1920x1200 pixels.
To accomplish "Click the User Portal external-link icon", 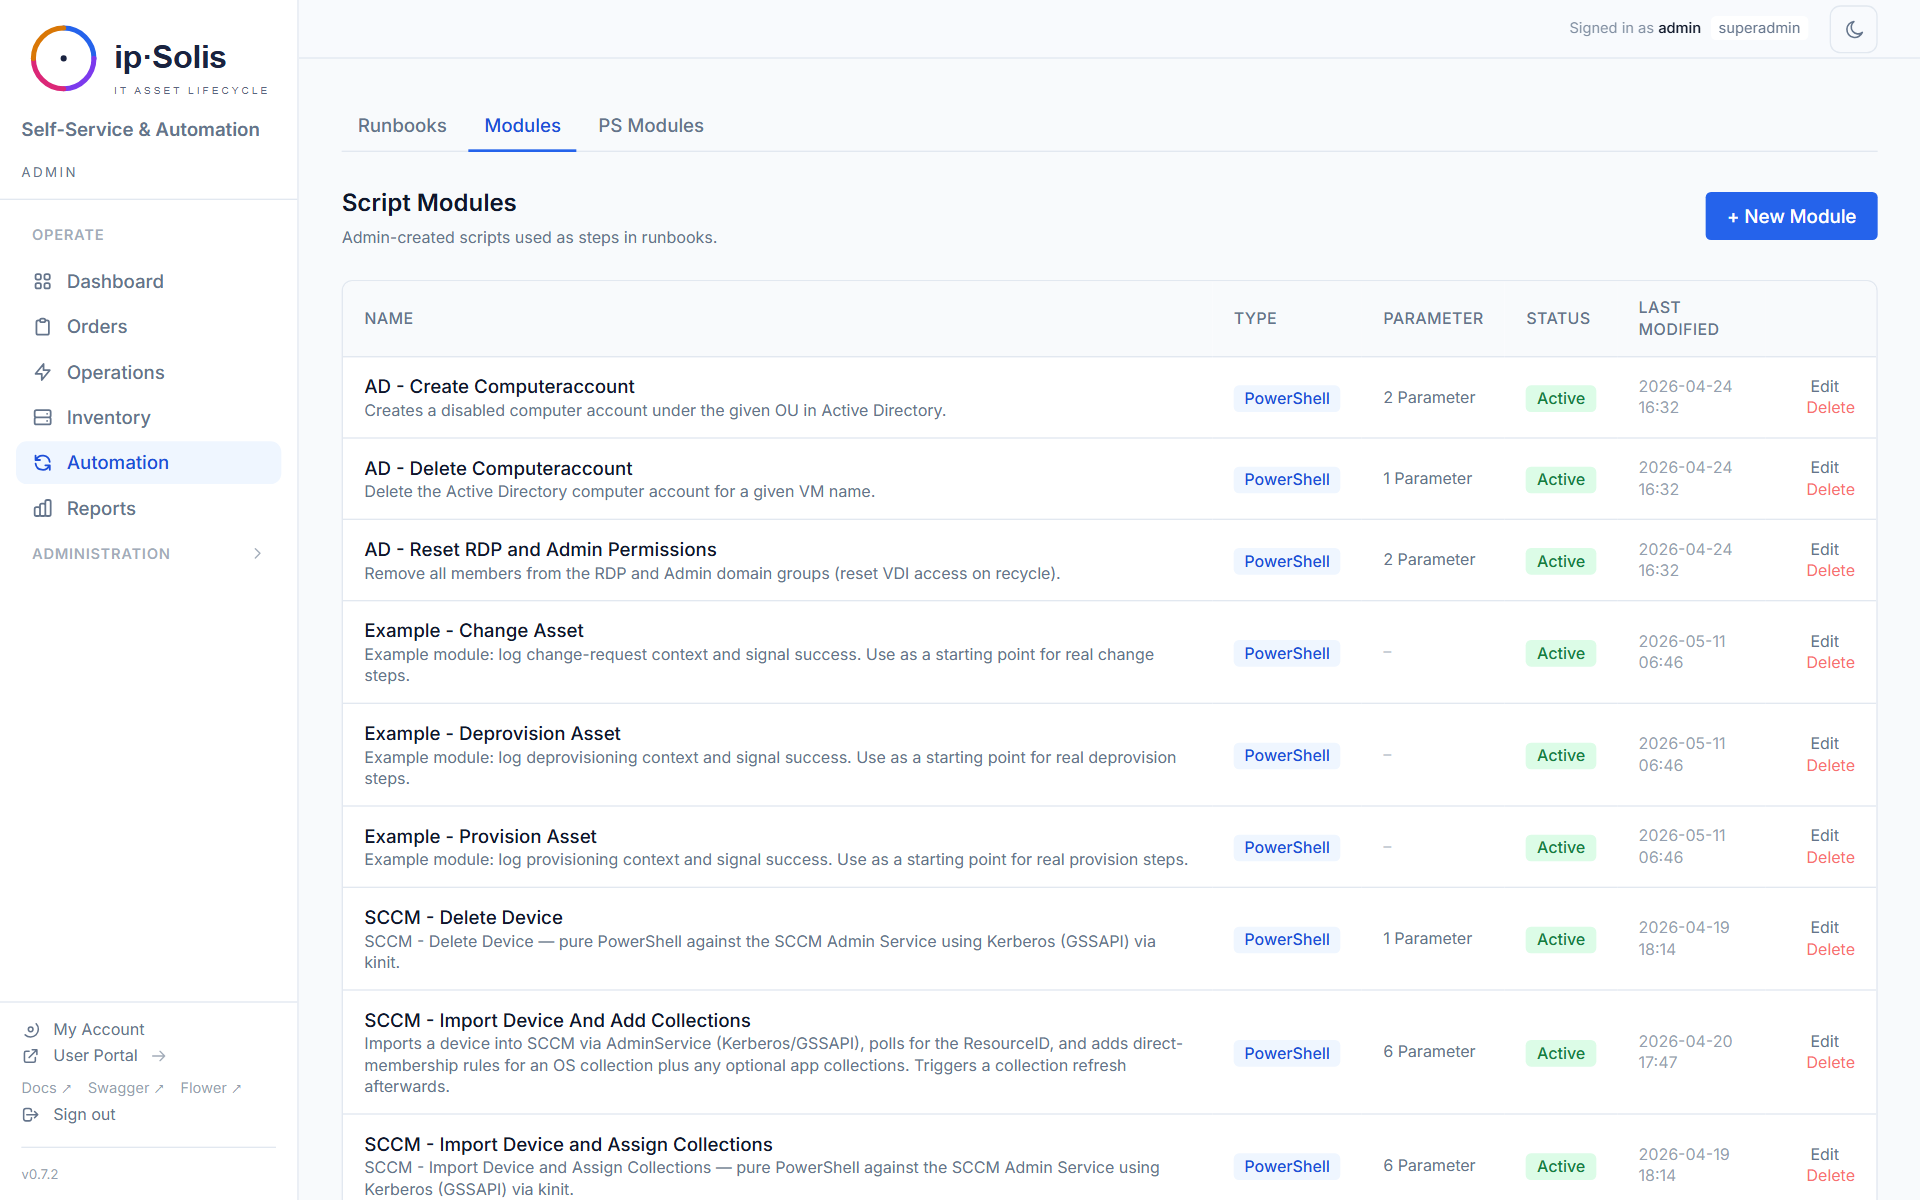I will [31, 1056].
